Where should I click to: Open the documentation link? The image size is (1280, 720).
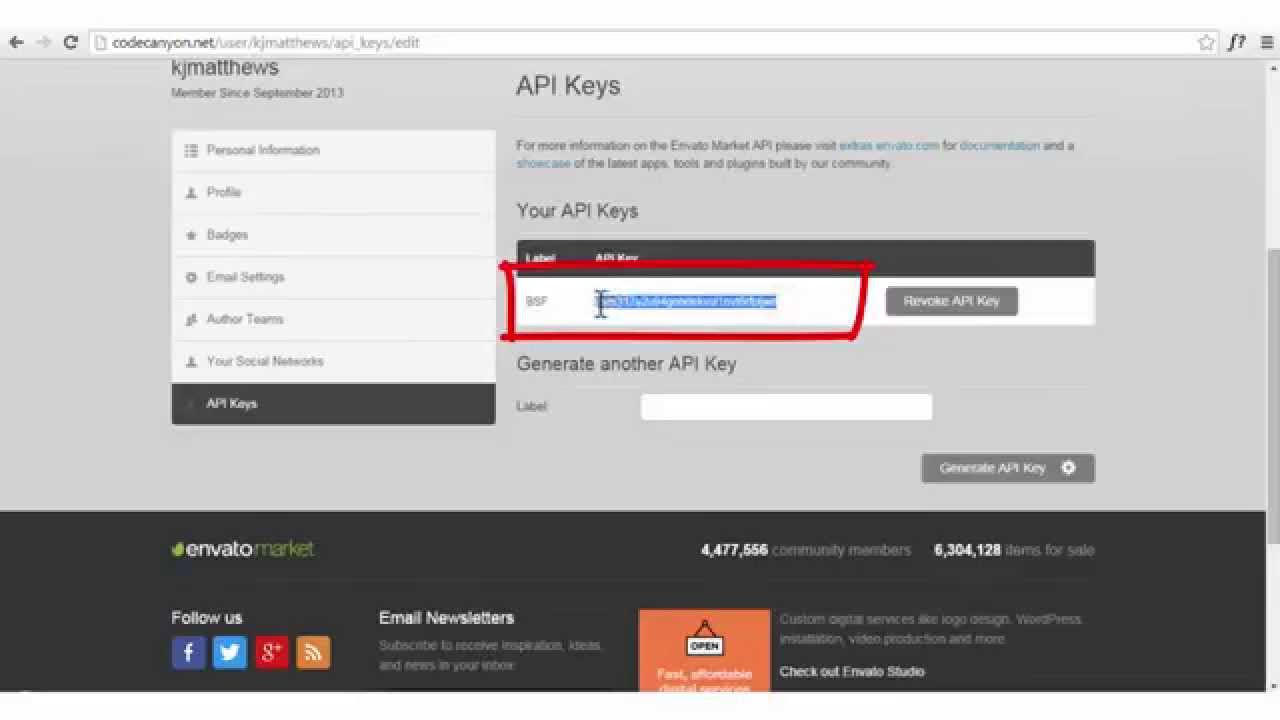pos(1000,145)
